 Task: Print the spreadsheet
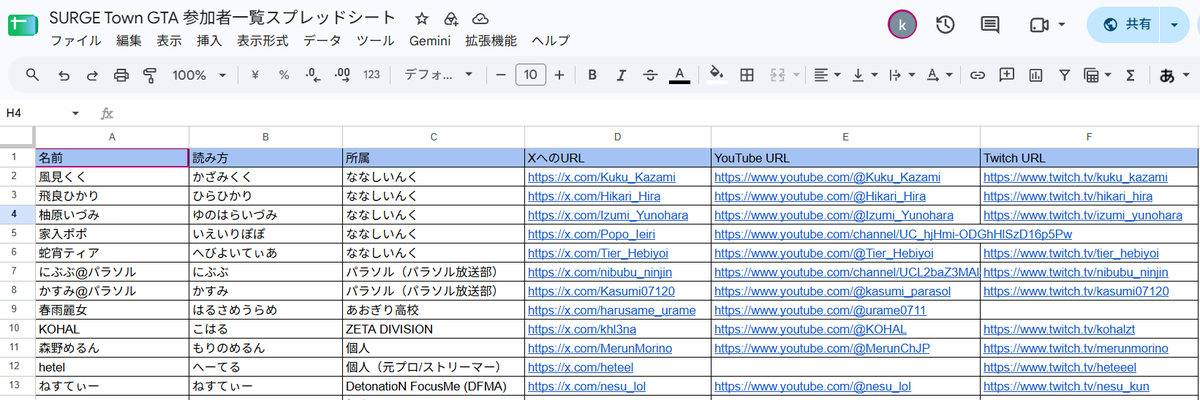tap(121, 75)
